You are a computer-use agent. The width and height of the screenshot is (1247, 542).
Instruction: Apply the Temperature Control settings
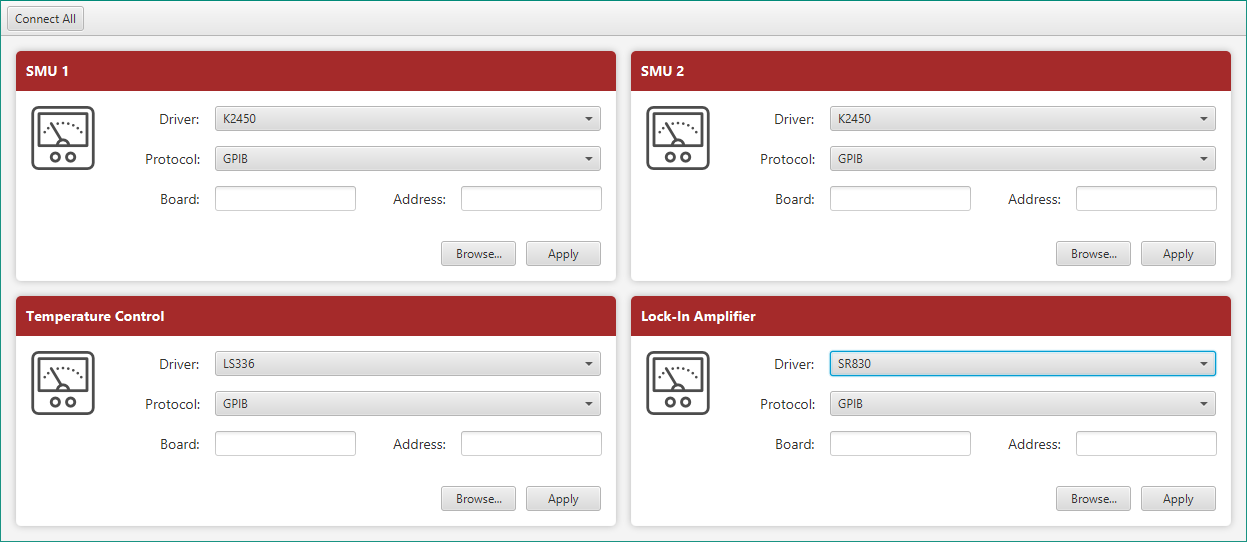pyautogui.click(x=563, y=499)
